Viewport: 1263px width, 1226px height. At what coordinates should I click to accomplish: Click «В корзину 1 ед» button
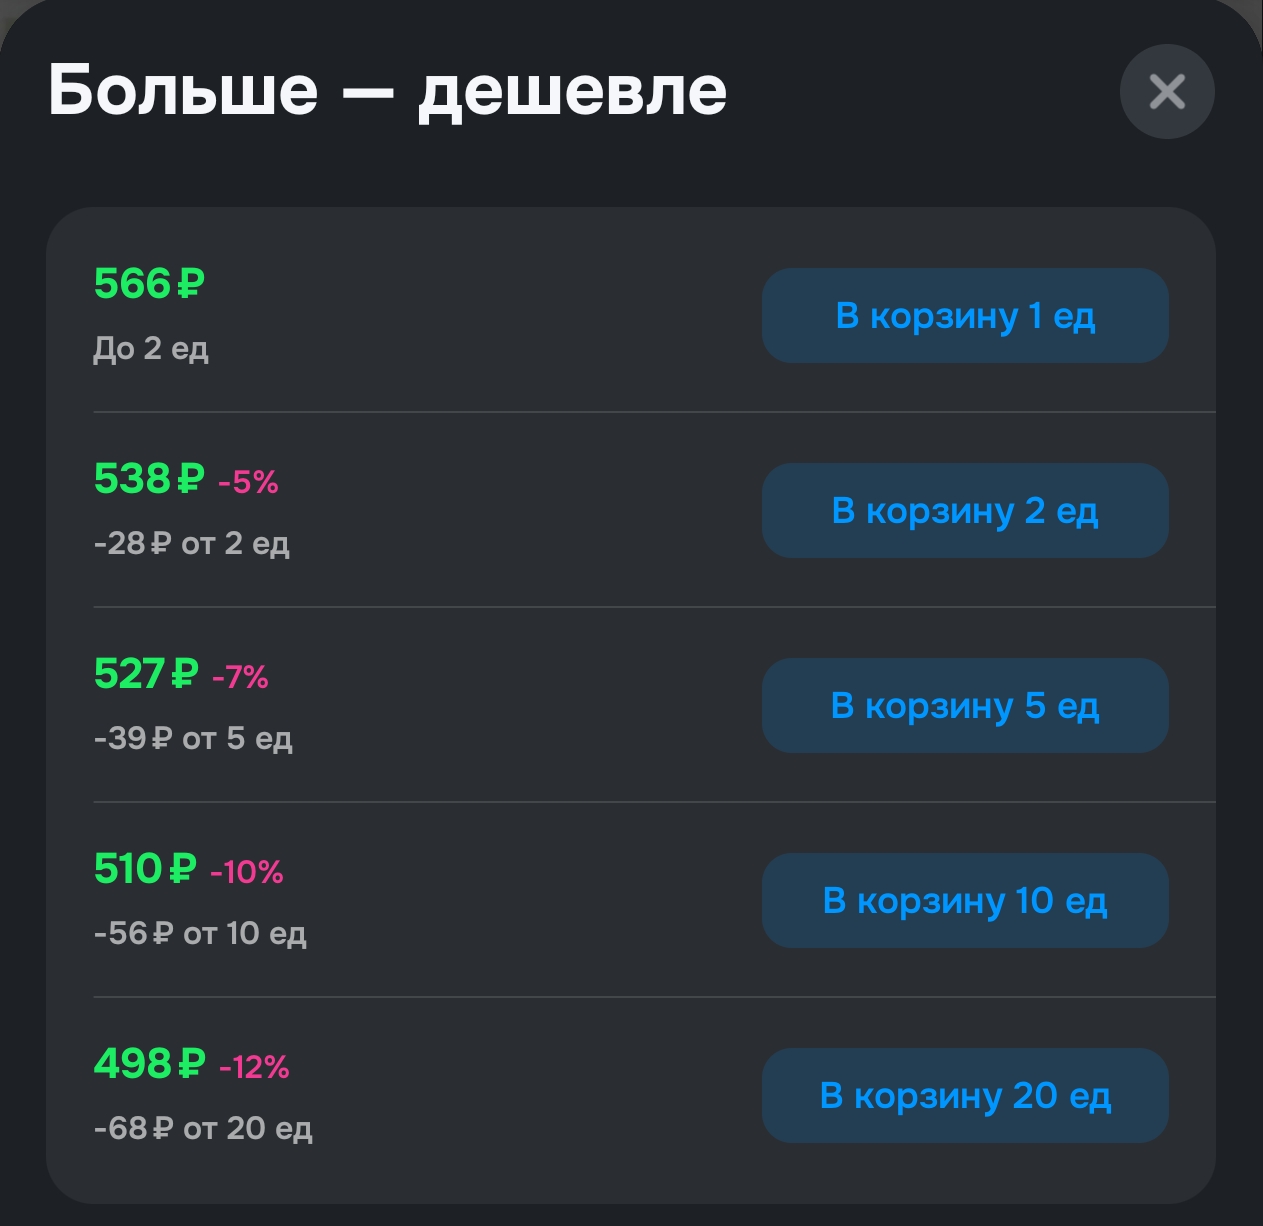pos(964,316)
